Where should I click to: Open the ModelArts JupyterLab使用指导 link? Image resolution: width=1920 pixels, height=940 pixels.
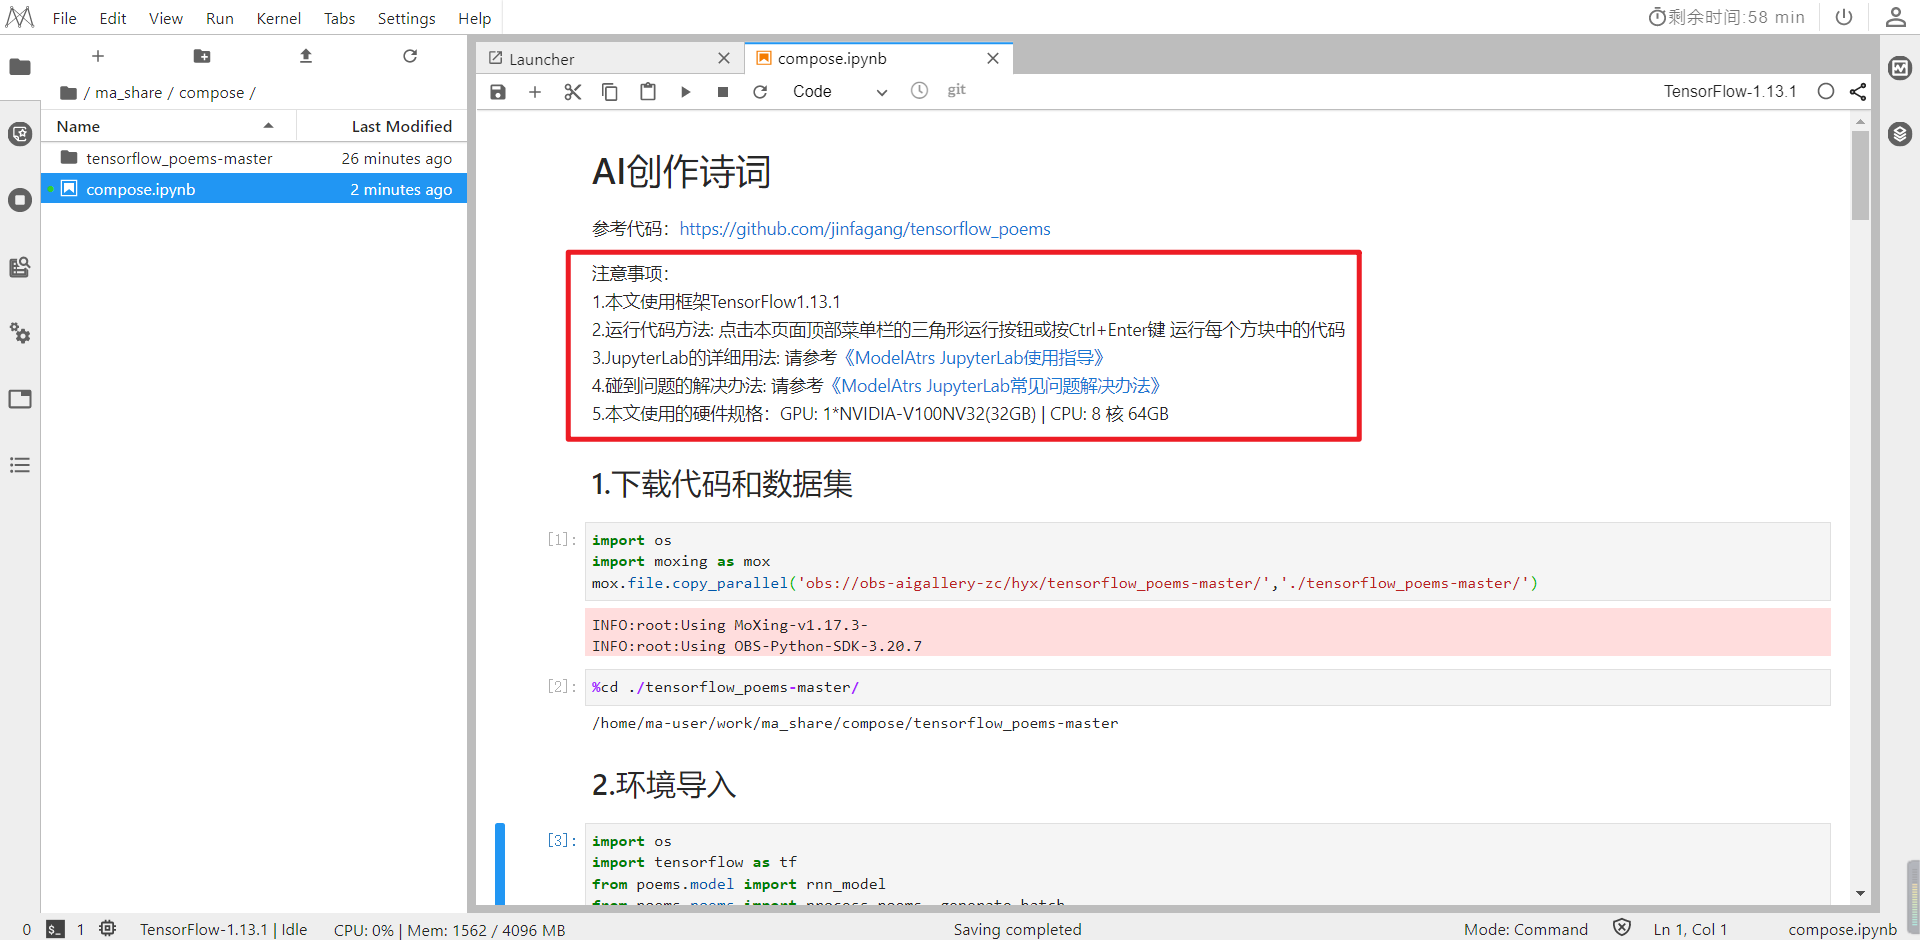click(x=973, y=358)
